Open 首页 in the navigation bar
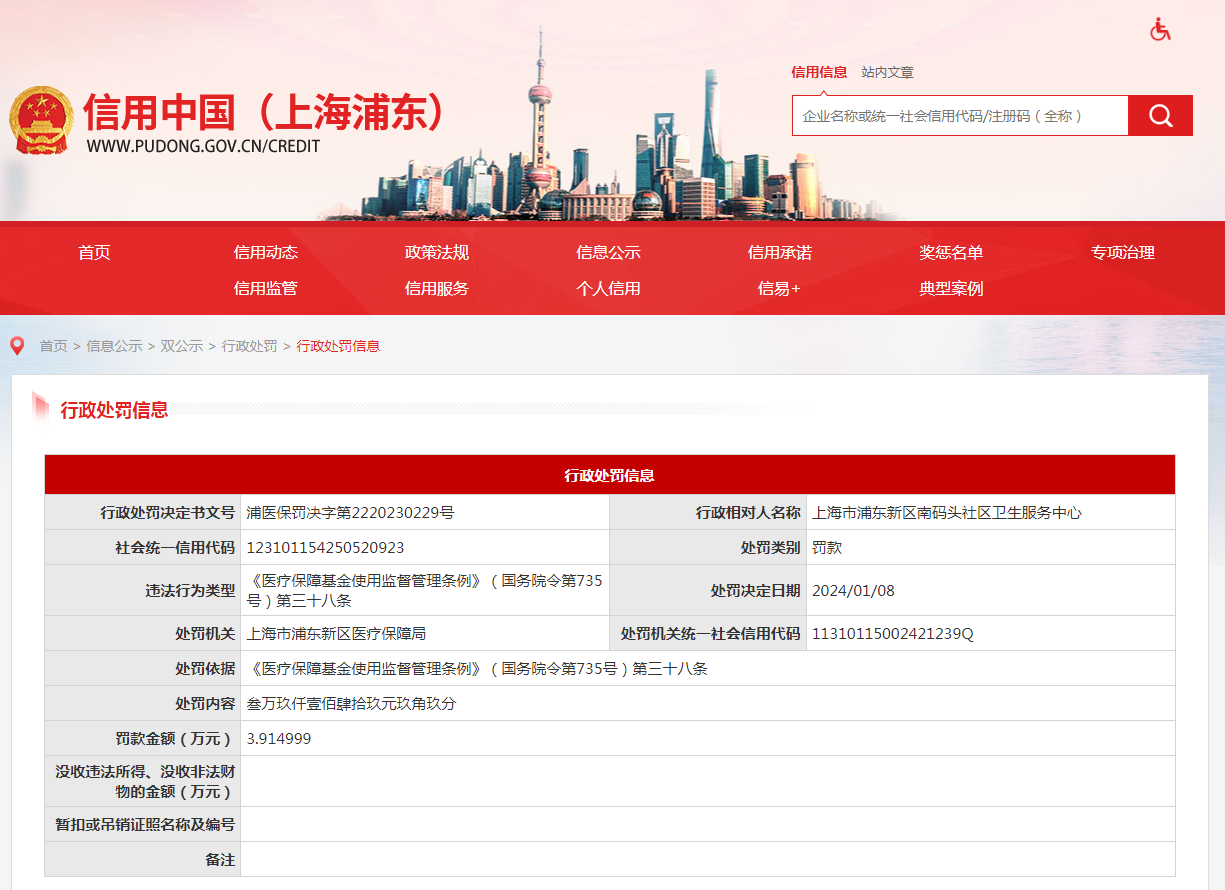The height and width of the screenshot is (890, 1225). pos(94,253)
